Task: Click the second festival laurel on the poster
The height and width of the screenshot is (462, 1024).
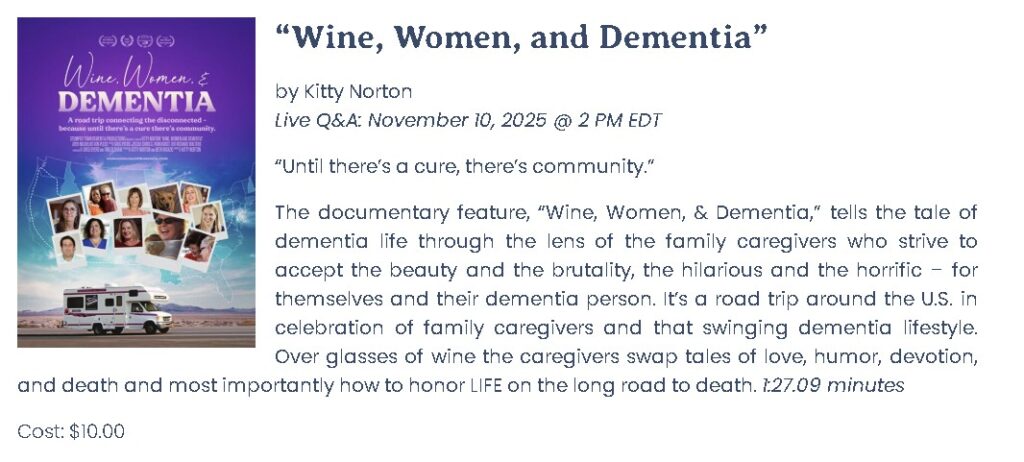Action: (x=127, y=41)
